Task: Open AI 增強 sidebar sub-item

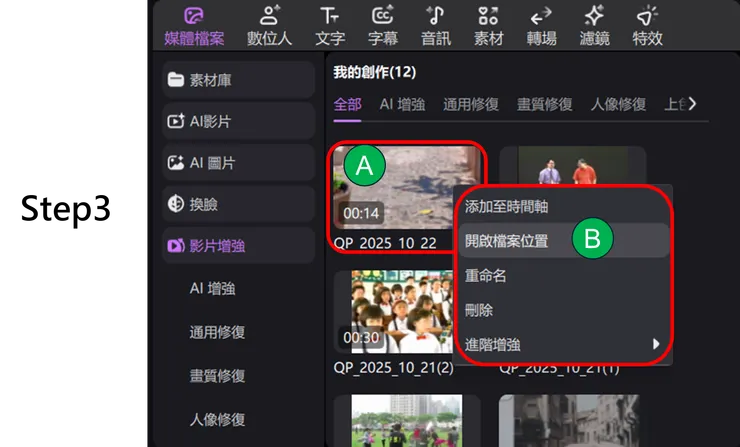Action: click(212, 288)
